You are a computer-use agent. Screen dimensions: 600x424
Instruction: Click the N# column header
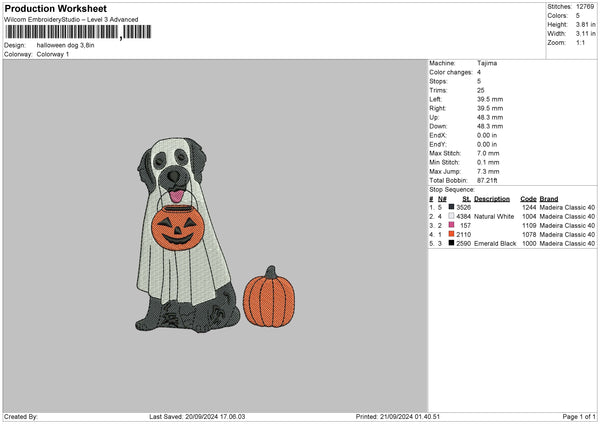click(442, 199)
